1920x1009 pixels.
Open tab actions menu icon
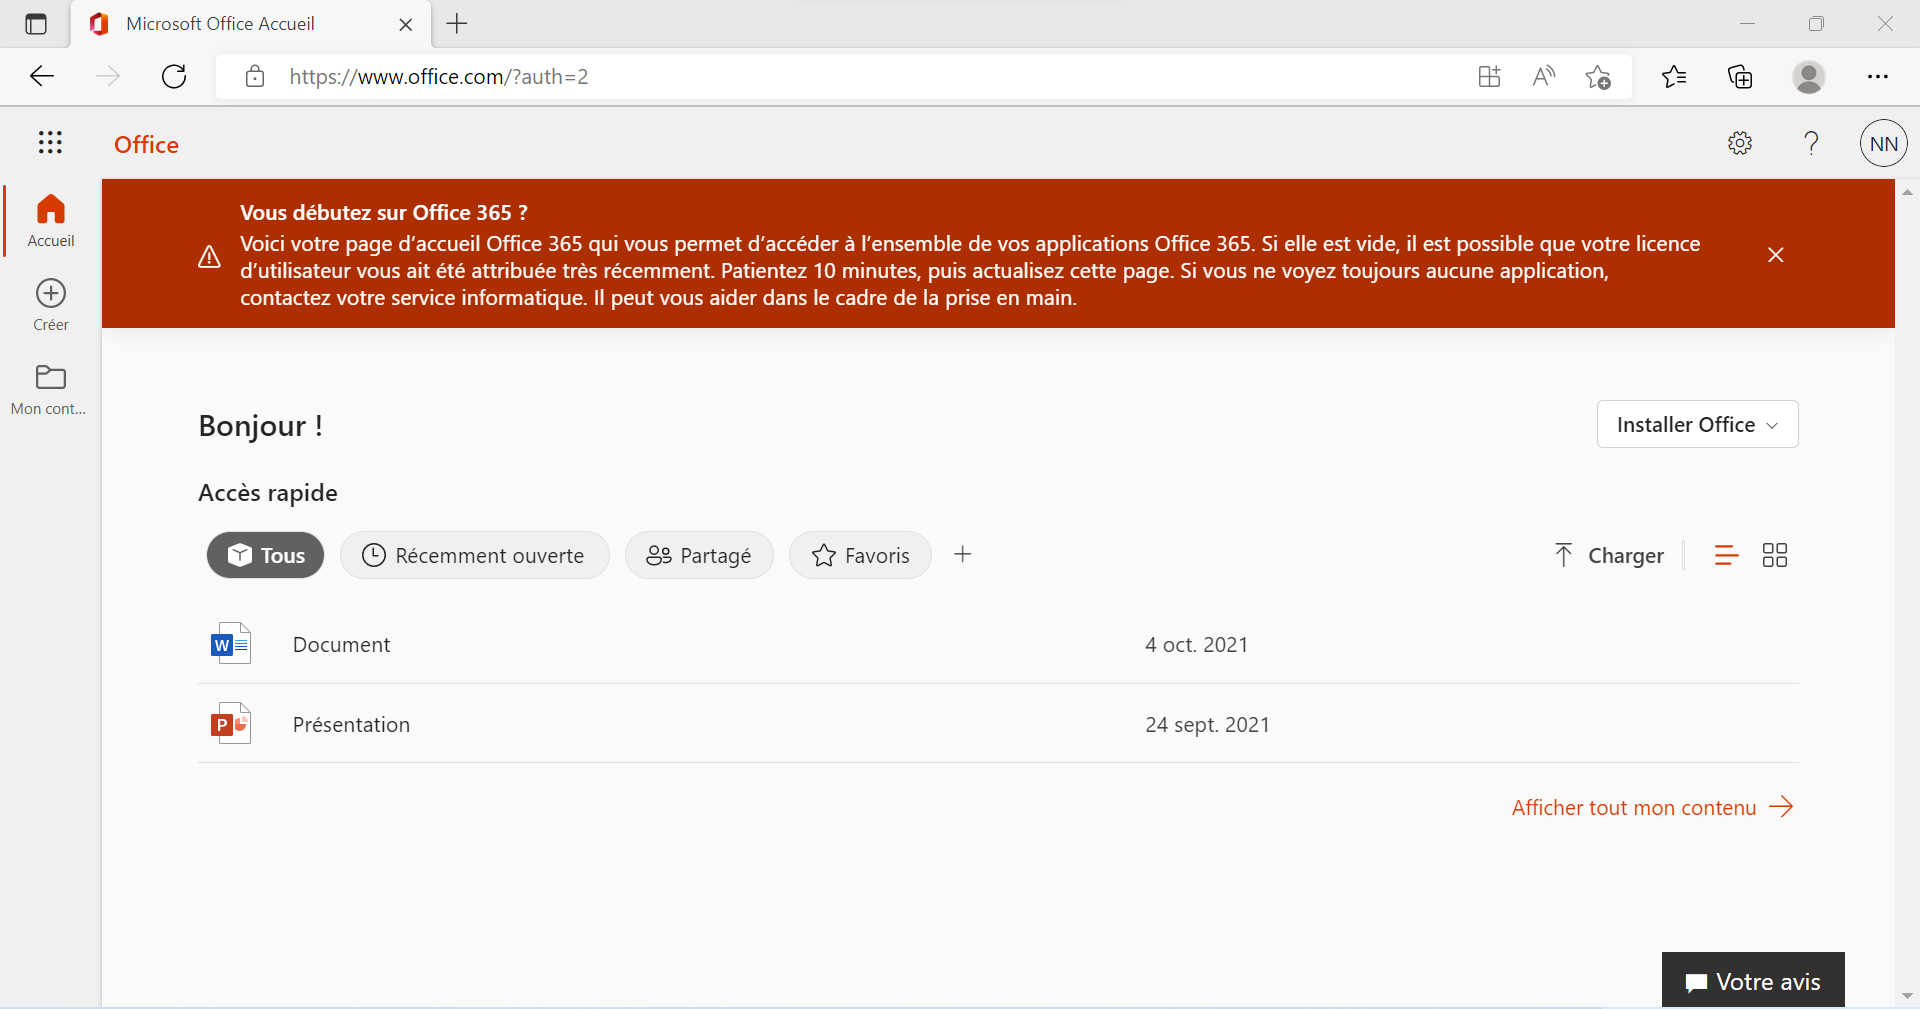[x=36, y=24]
